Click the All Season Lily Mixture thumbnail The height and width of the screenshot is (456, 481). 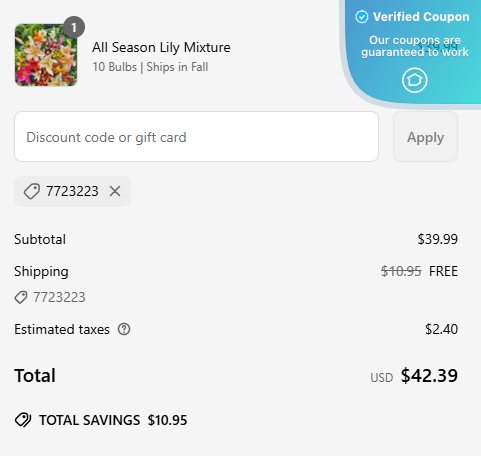point(46,55)
